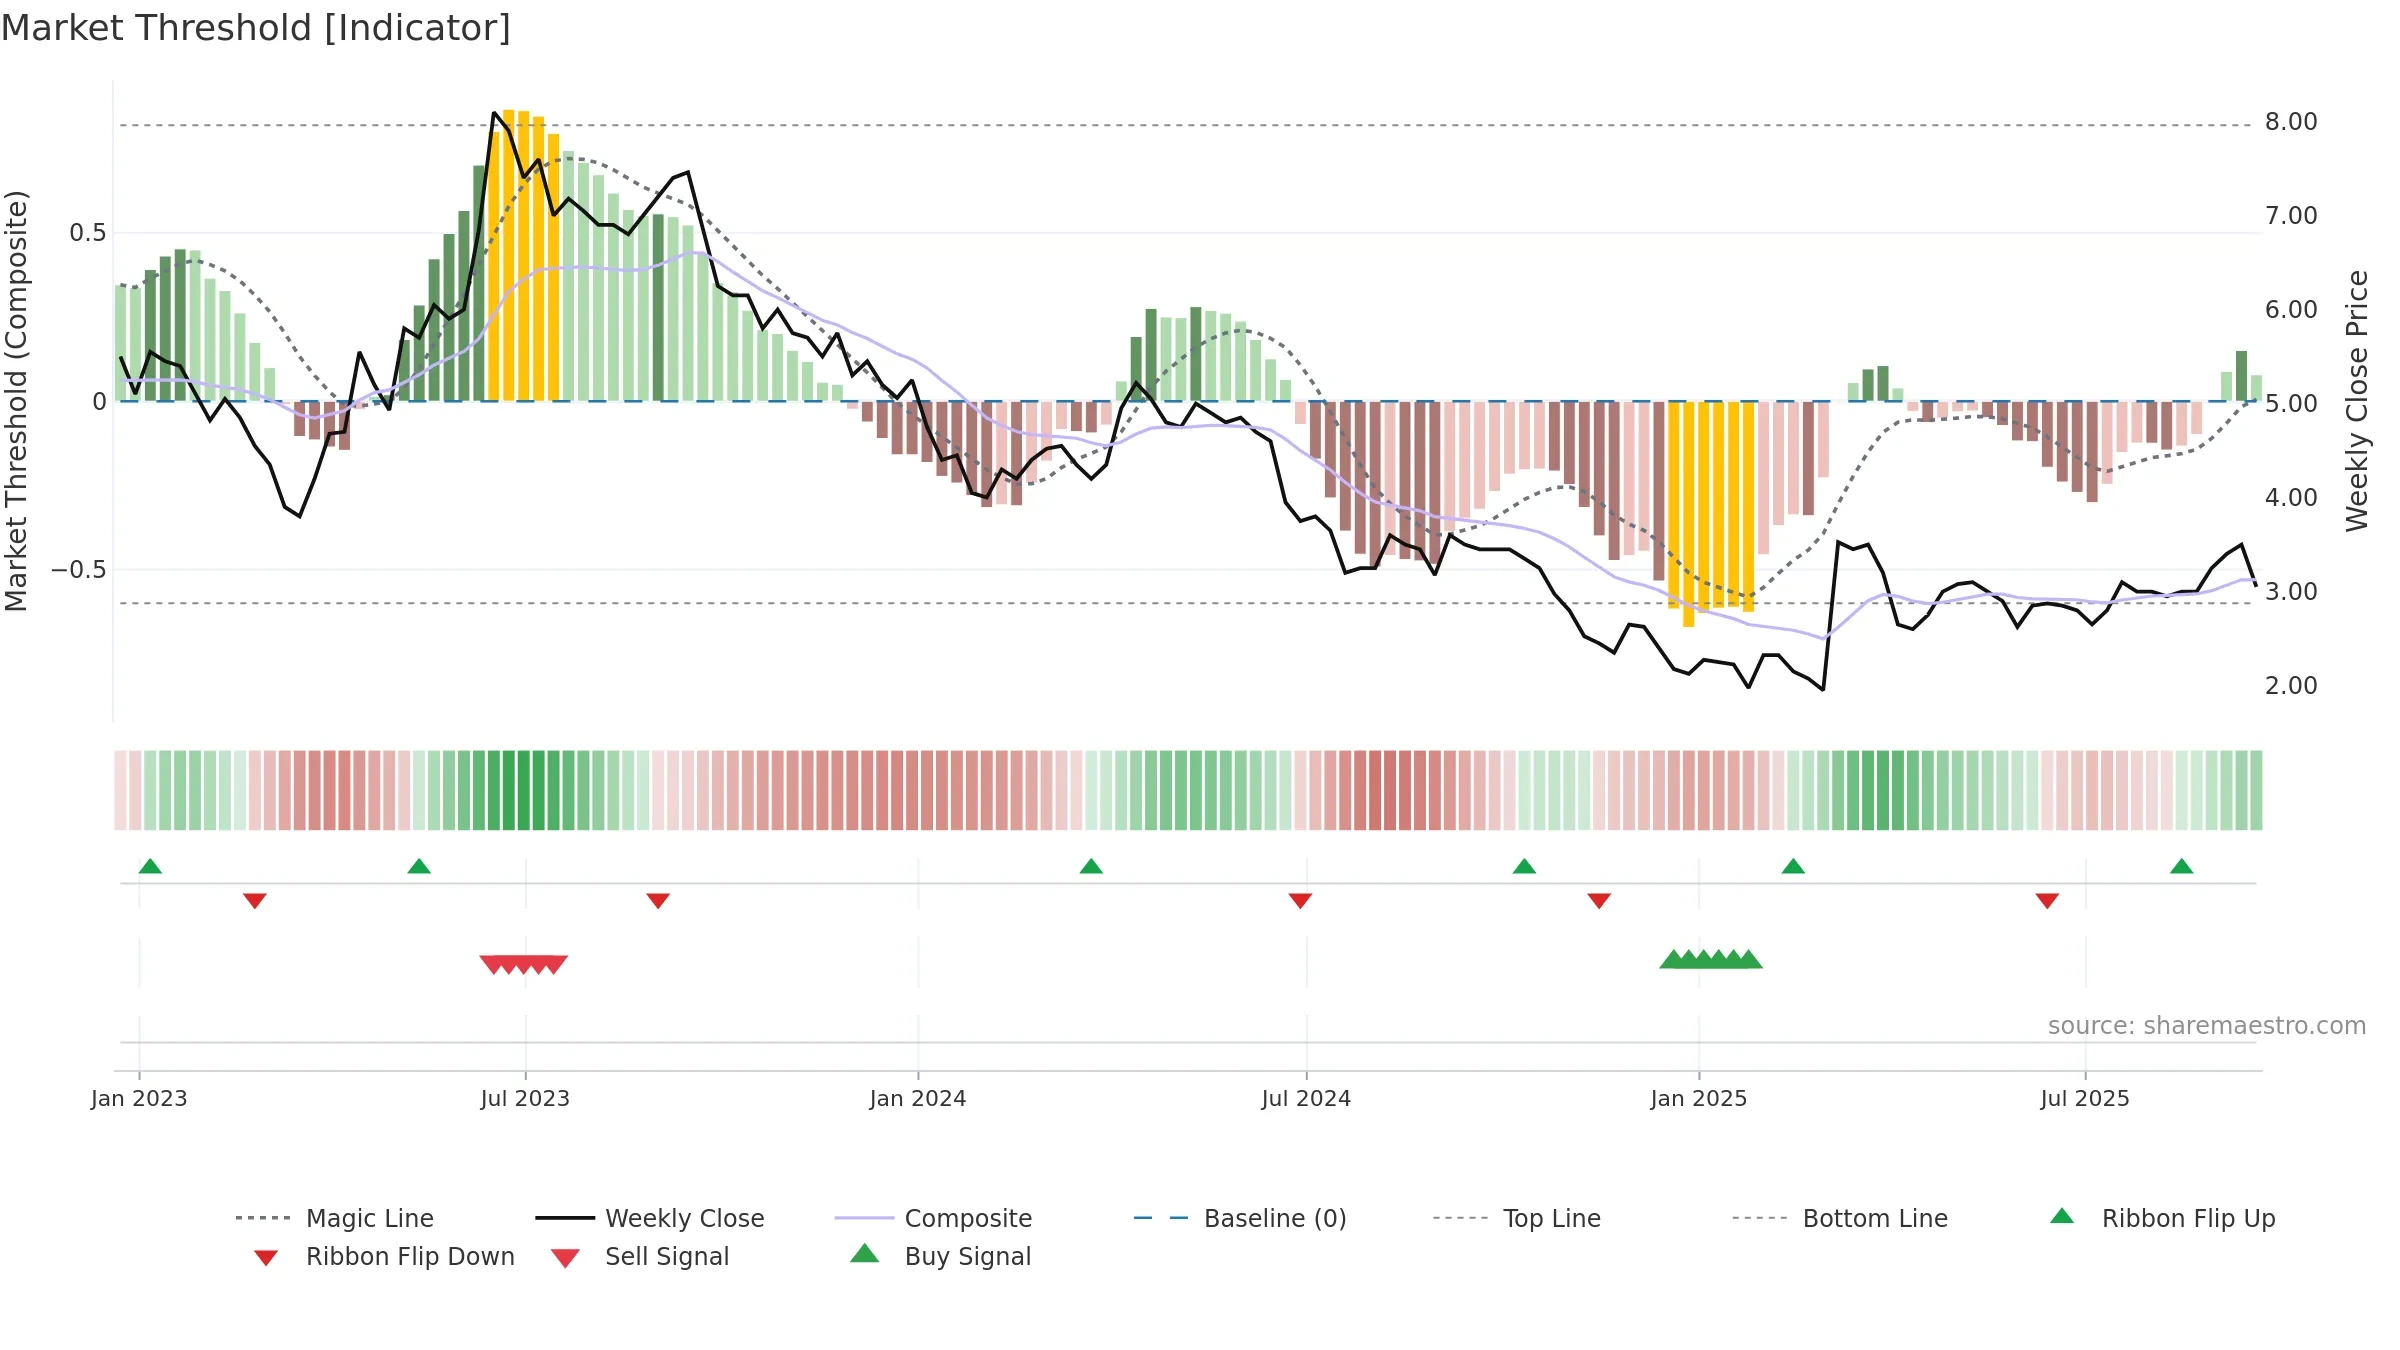Screen dimensions: 2400x1350
Task: Click the 2.00 price axis label
Action: (x=2291, y=686)
